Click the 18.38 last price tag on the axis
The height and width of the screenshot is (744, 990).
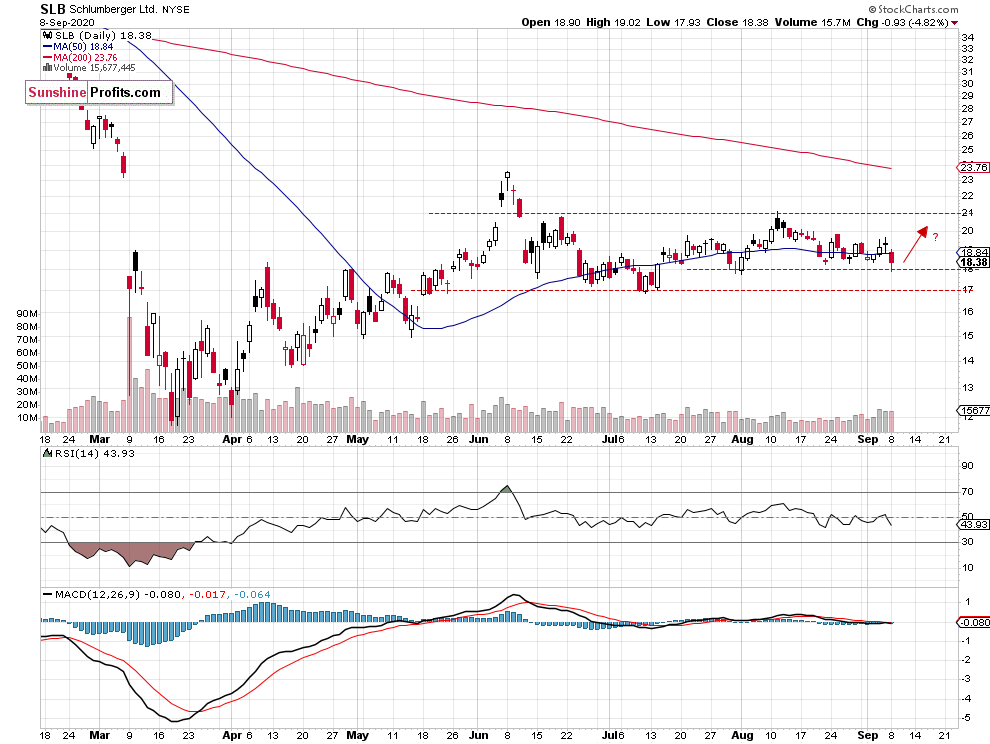pos(974,262)
